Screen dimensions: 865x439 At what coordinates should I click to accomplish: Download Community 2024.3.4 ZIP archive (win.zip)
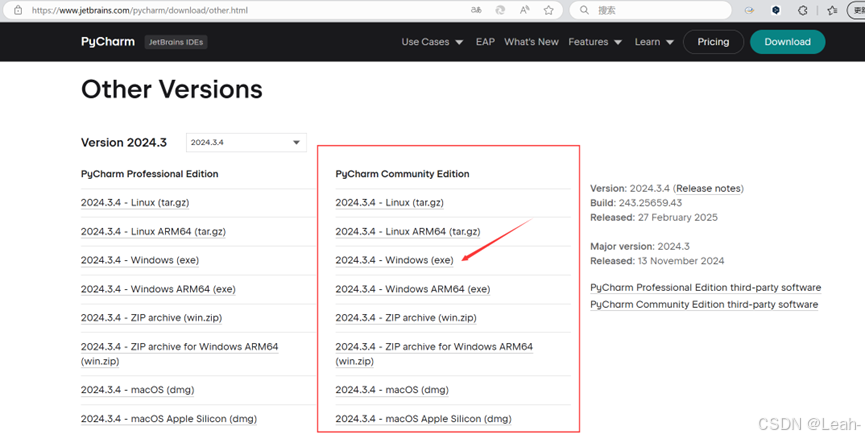[x=406, y=318]
